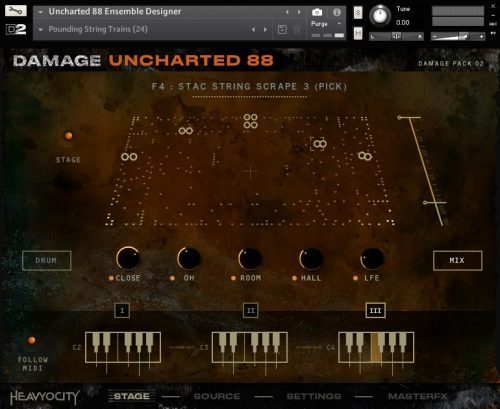
Task: Go to previous instrument arrow
Action: tap(287, 12)
